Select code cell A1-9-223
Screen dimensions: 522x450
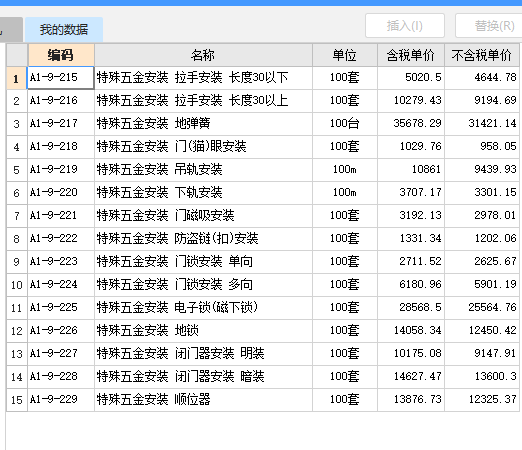click(61, 262)
